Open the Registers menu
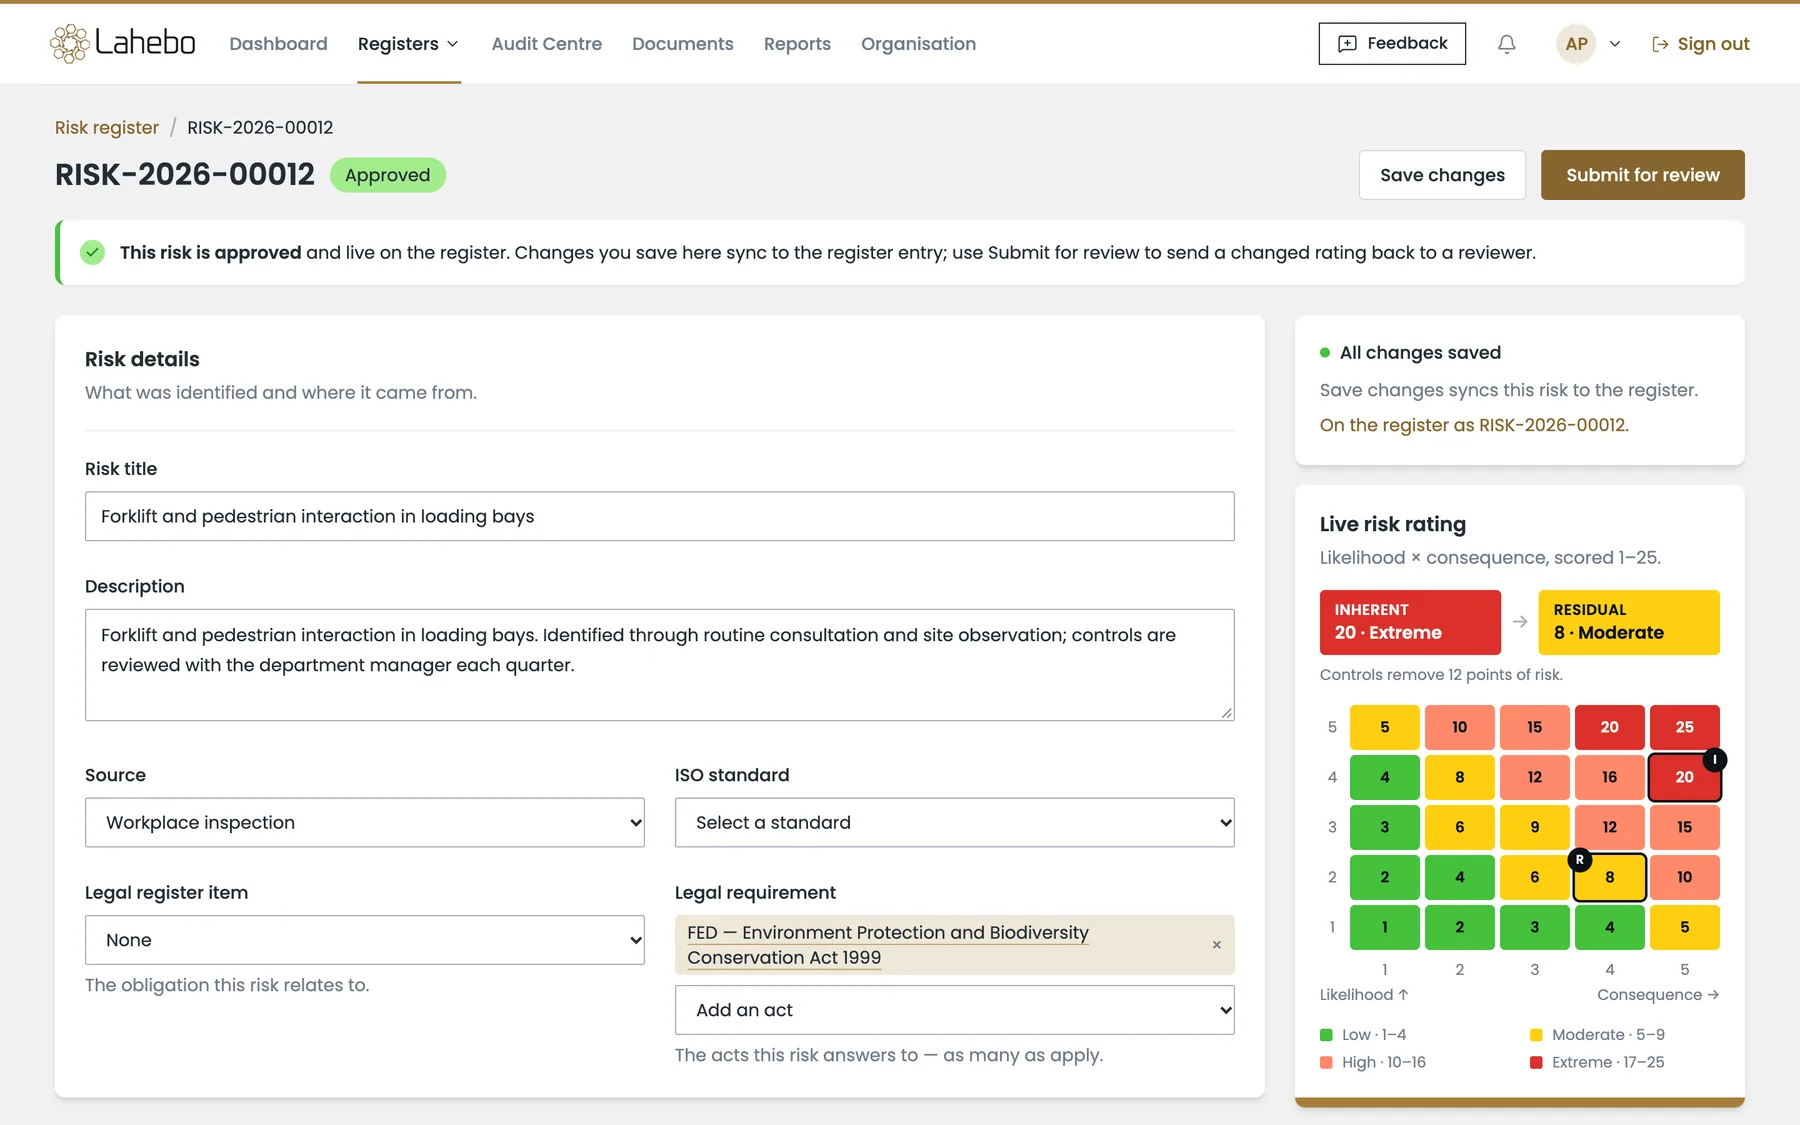Viewport: 1800px width, 1125px height. point(408,44)
